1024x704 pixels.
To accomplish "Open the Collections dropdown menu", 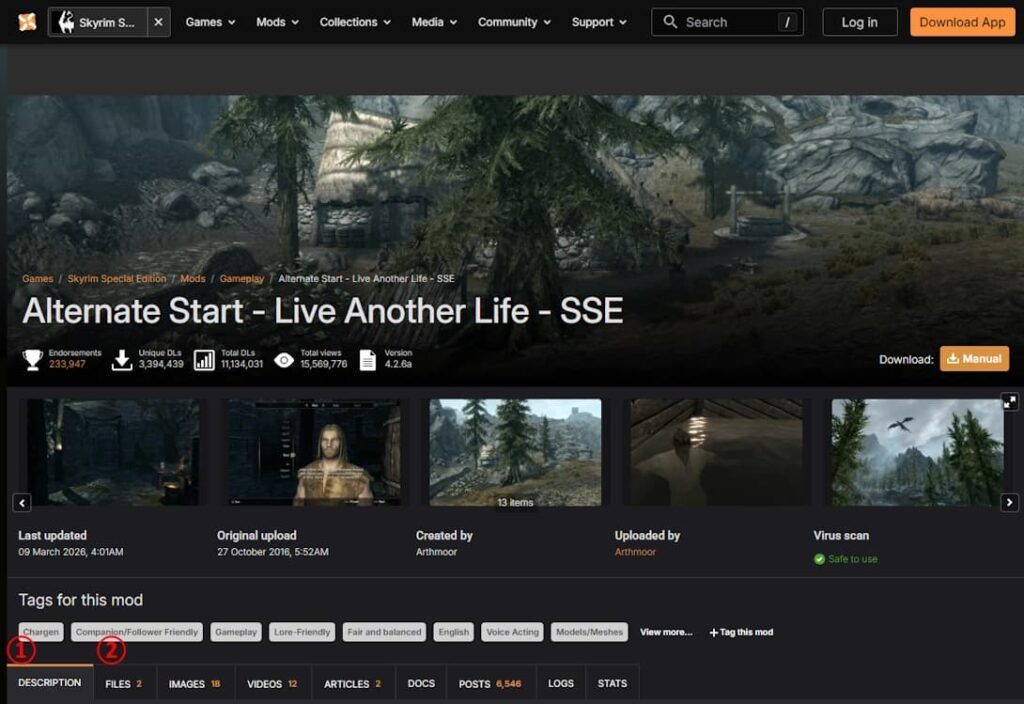I will coord(356,22).
